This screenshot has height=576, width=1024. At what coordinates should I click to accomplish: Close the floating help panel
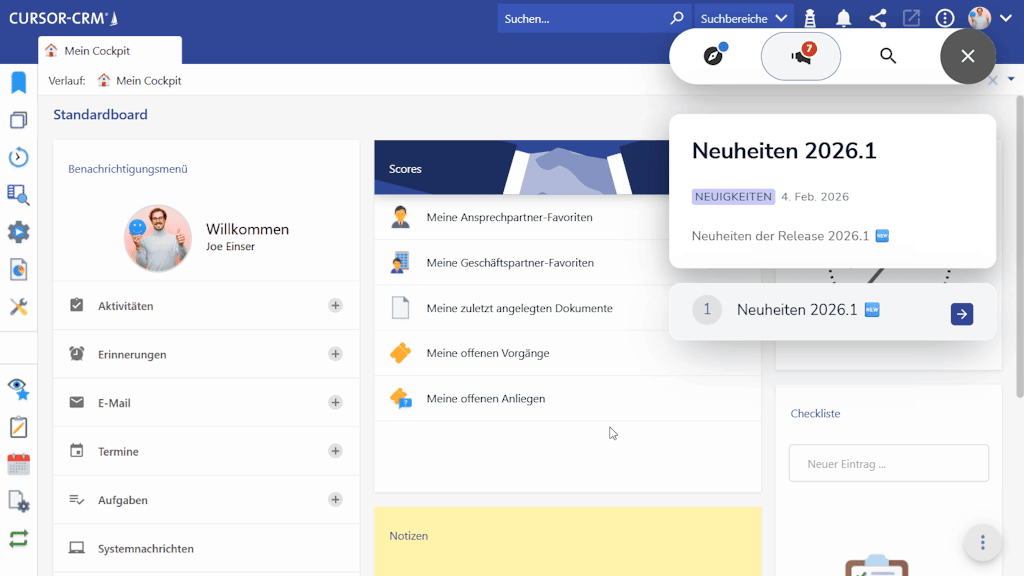pyautogui.click(x=967, y=56)
